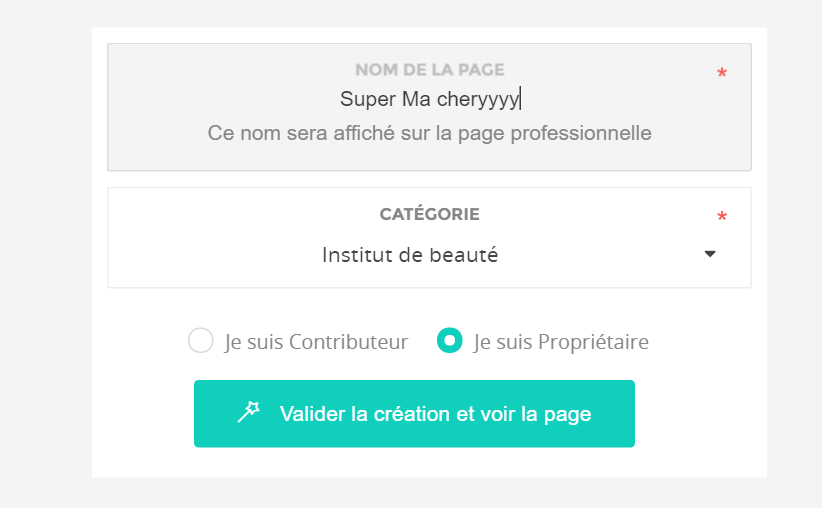This screenshot has width=822, height=508.
Task: Click the black caret arrow of the Catégorie selector
Action: pos(710,254)
